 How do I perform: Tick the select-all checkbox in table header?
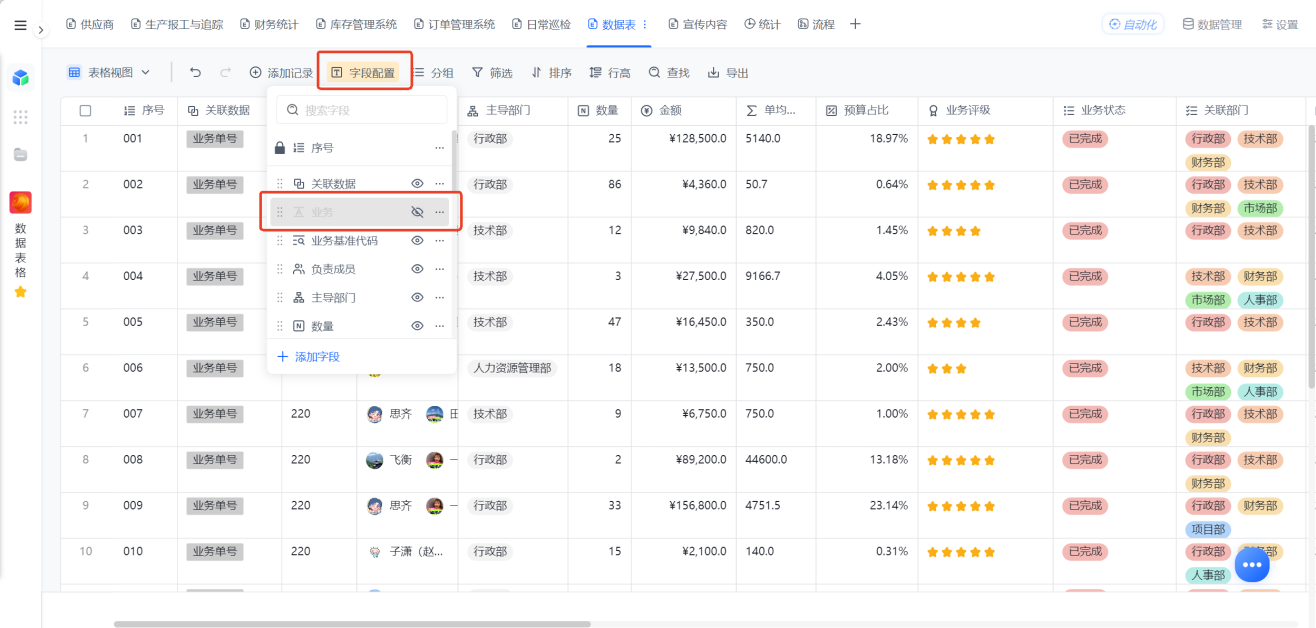(x=85, y=110)
